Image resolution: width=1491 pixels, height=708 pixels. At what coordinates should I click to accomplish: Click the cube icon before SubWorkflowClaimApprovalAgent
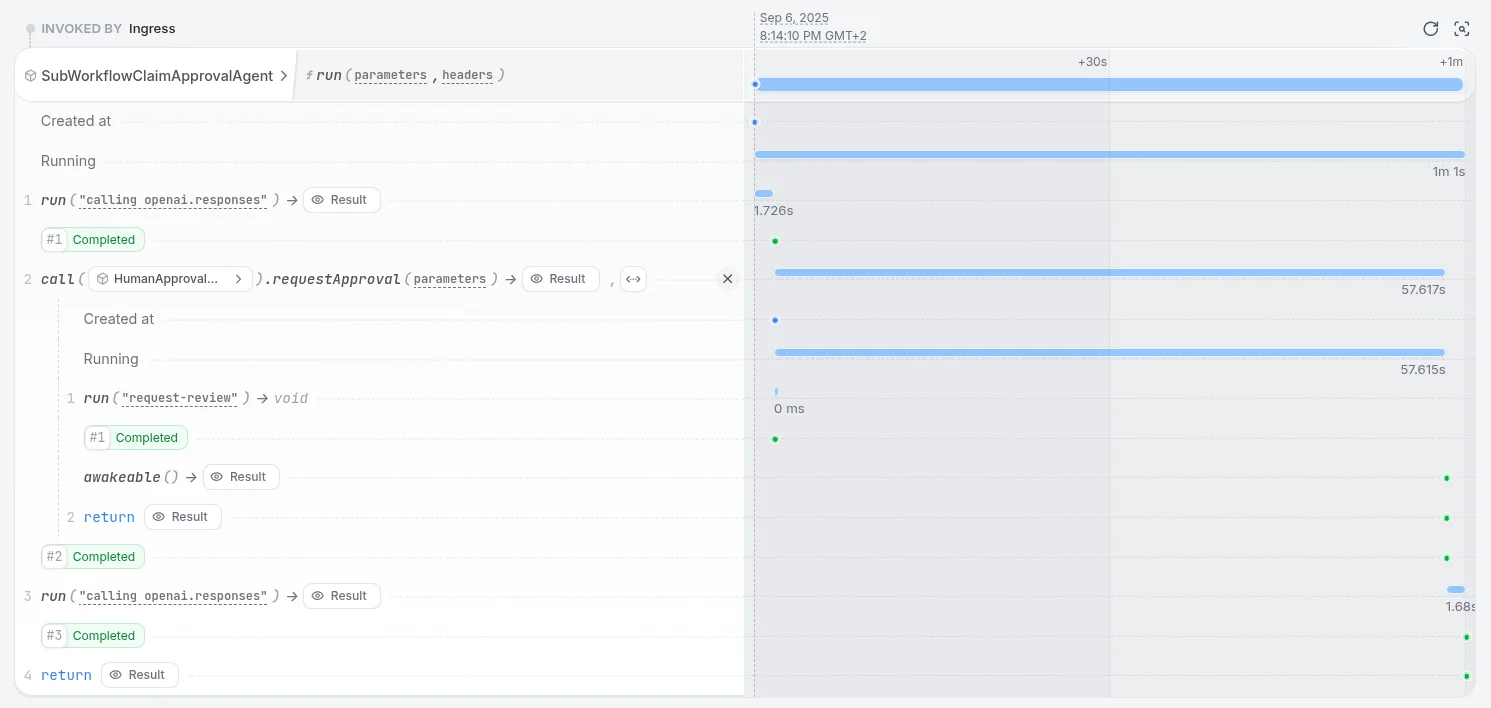point(31,75)
